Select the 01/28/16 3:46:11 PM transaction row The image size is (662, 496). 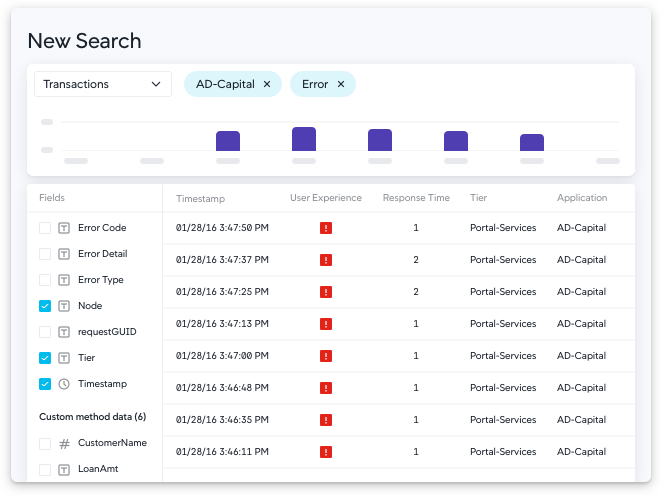tap(398, 452)
